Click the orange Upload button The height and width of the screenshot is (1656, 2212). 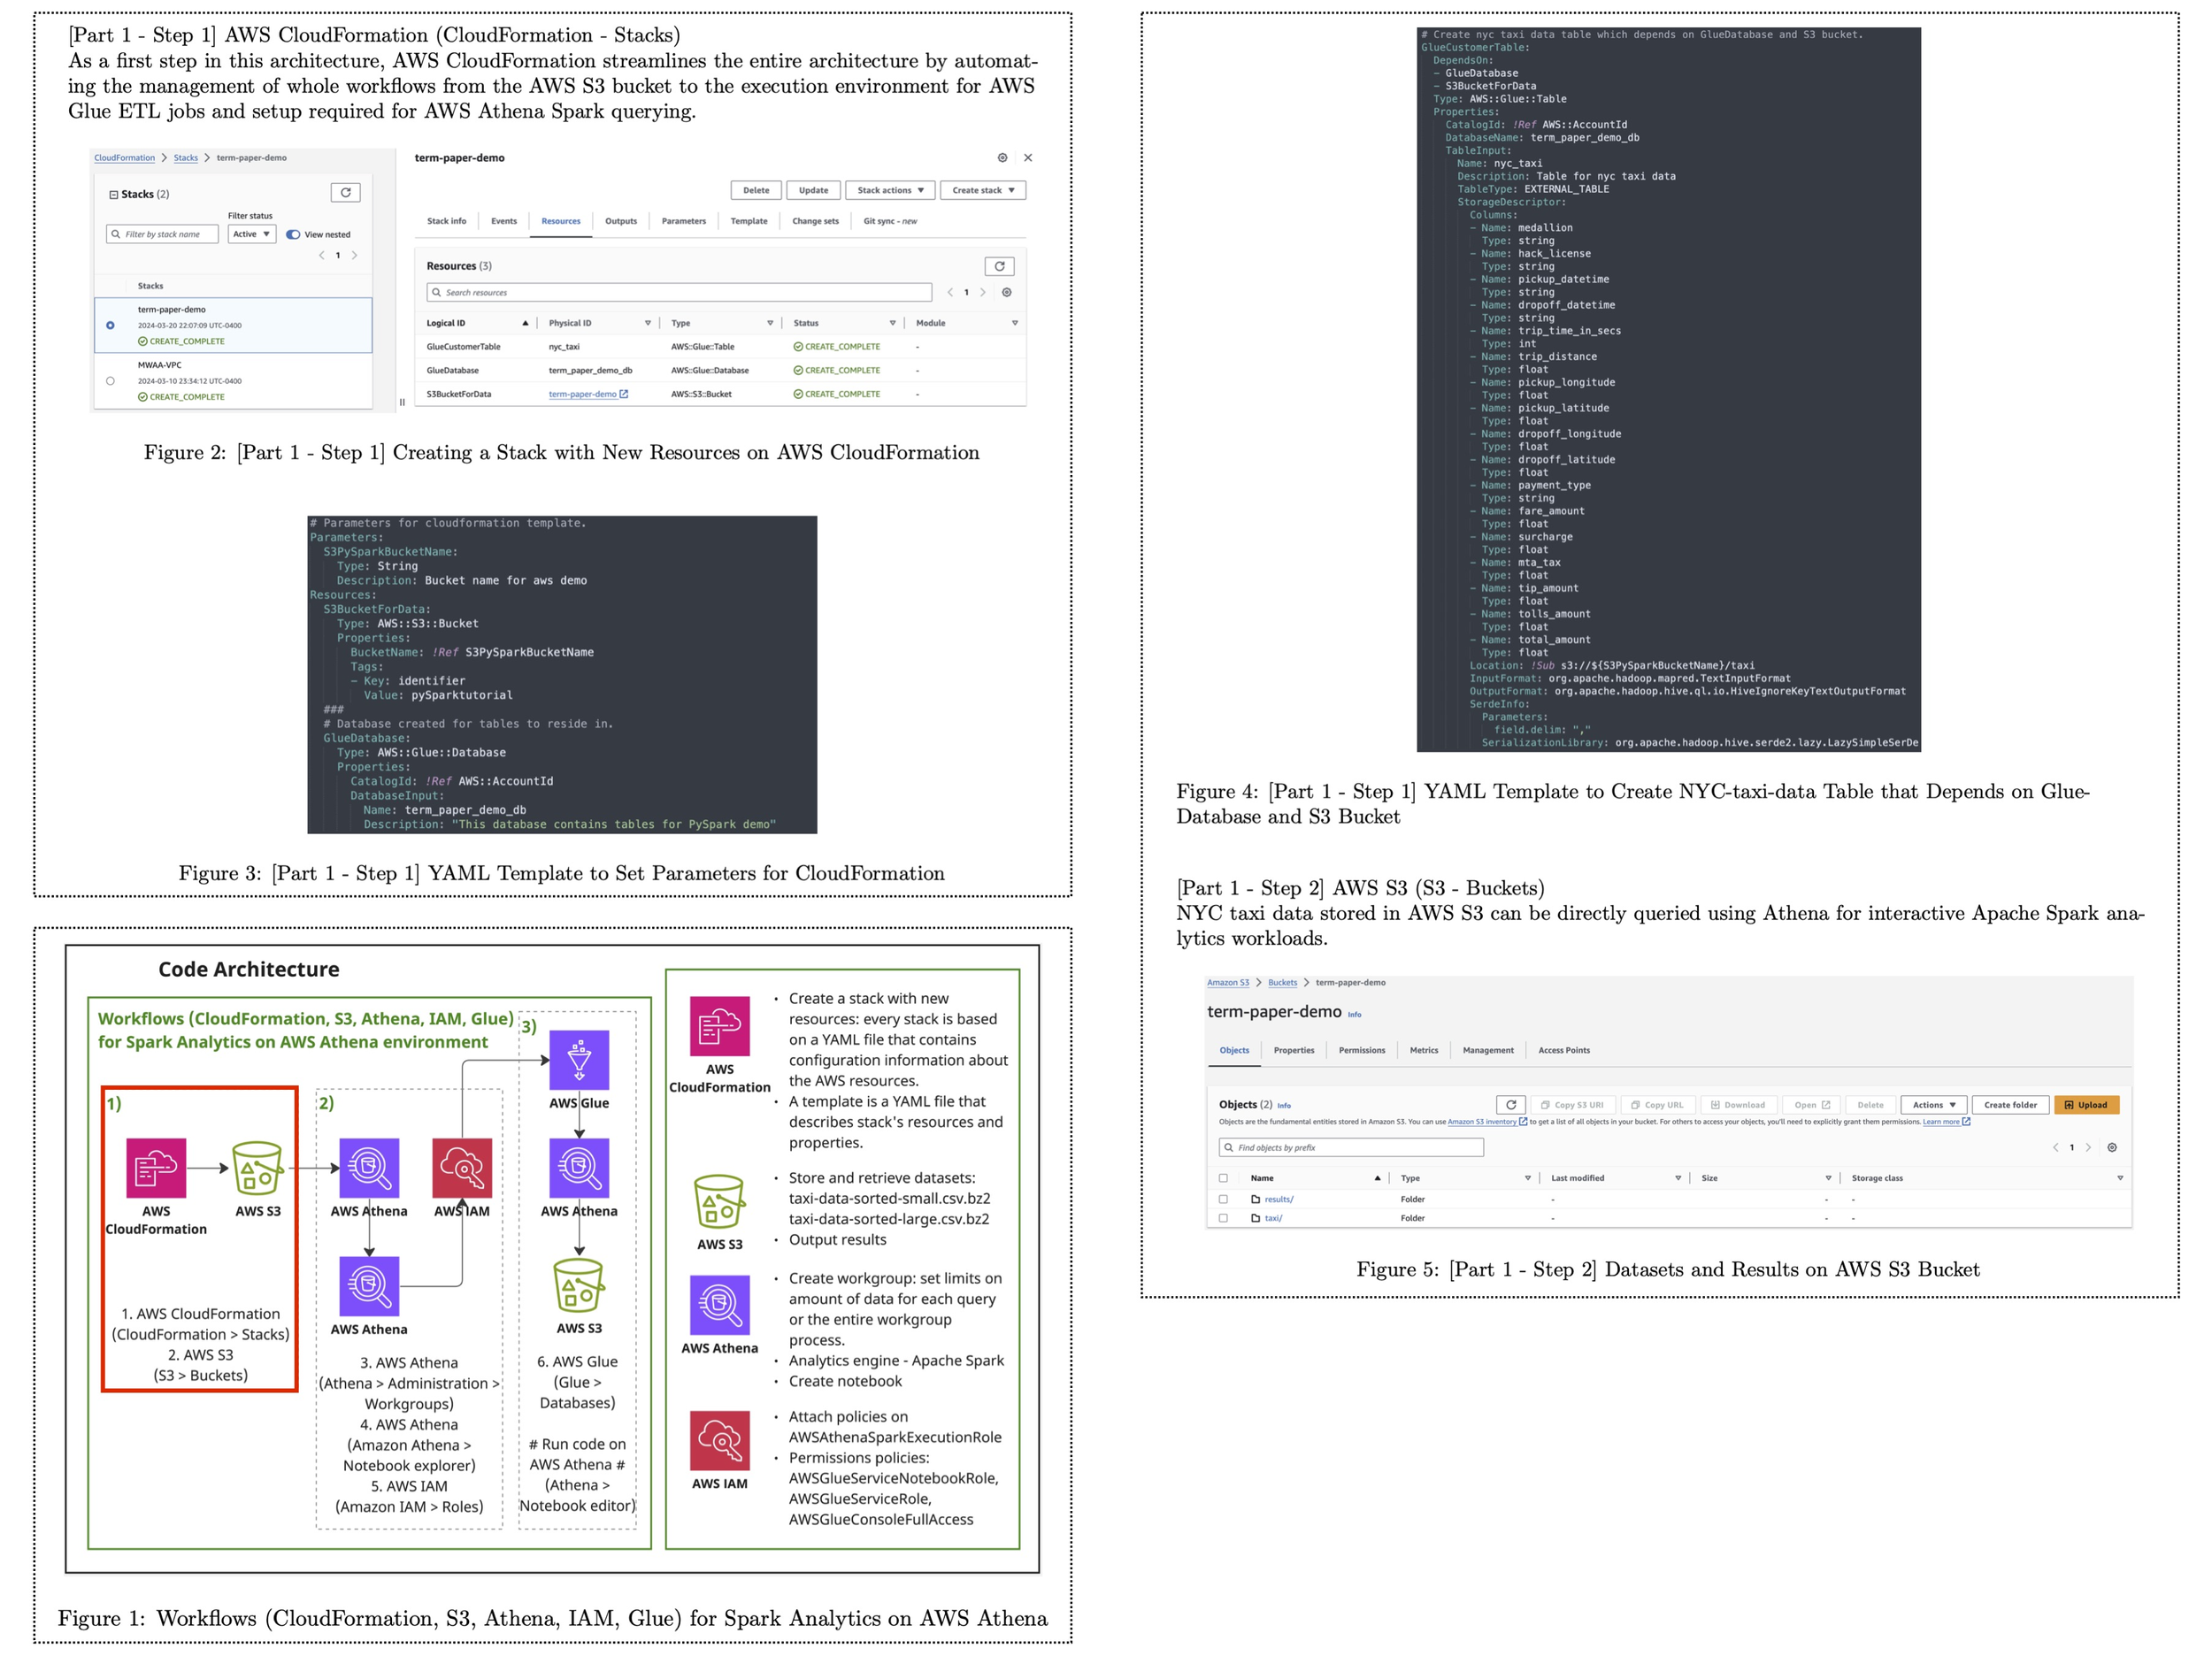[x=2086, y=1105]
